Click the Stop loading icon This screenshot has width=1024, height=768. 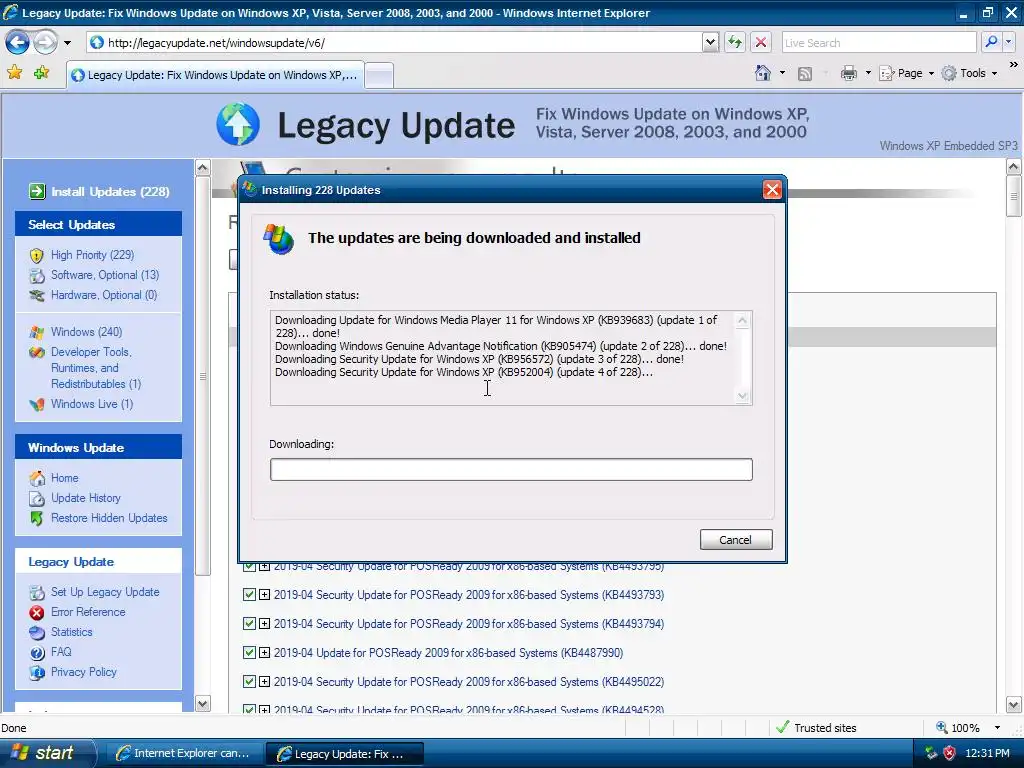(761, 43)
